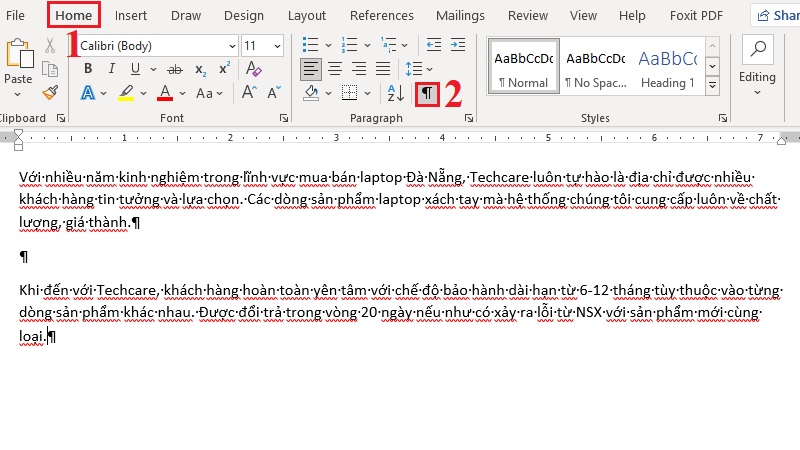Screen dimensions: 800x450
Task: Select Align Right icon
Action: tap(359, 69)
